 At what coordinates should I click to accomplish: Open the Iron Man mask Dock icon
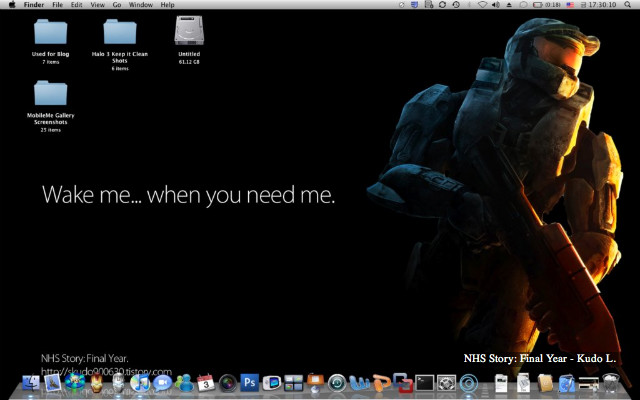click(x=96, y=383)
